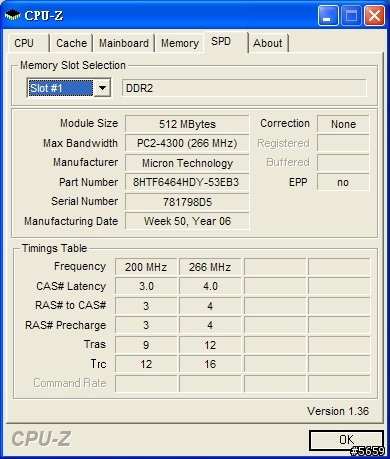Go to the Memory tab
Screen dimensions: 390x459
pyautogui.click(x=180, y=43)
